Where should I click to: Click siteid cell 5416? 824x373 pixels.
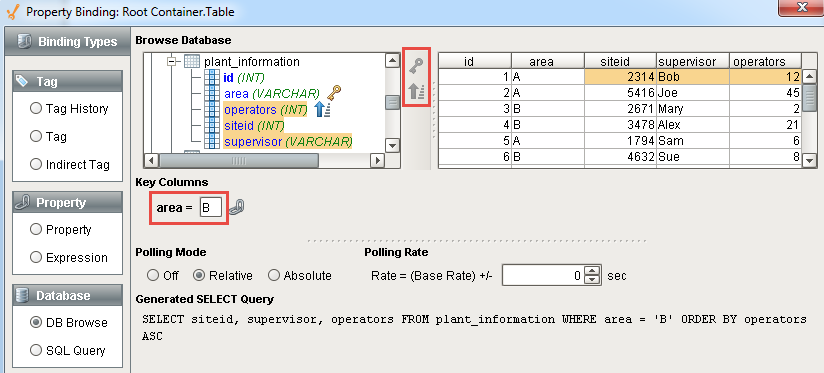pos(620,93)
